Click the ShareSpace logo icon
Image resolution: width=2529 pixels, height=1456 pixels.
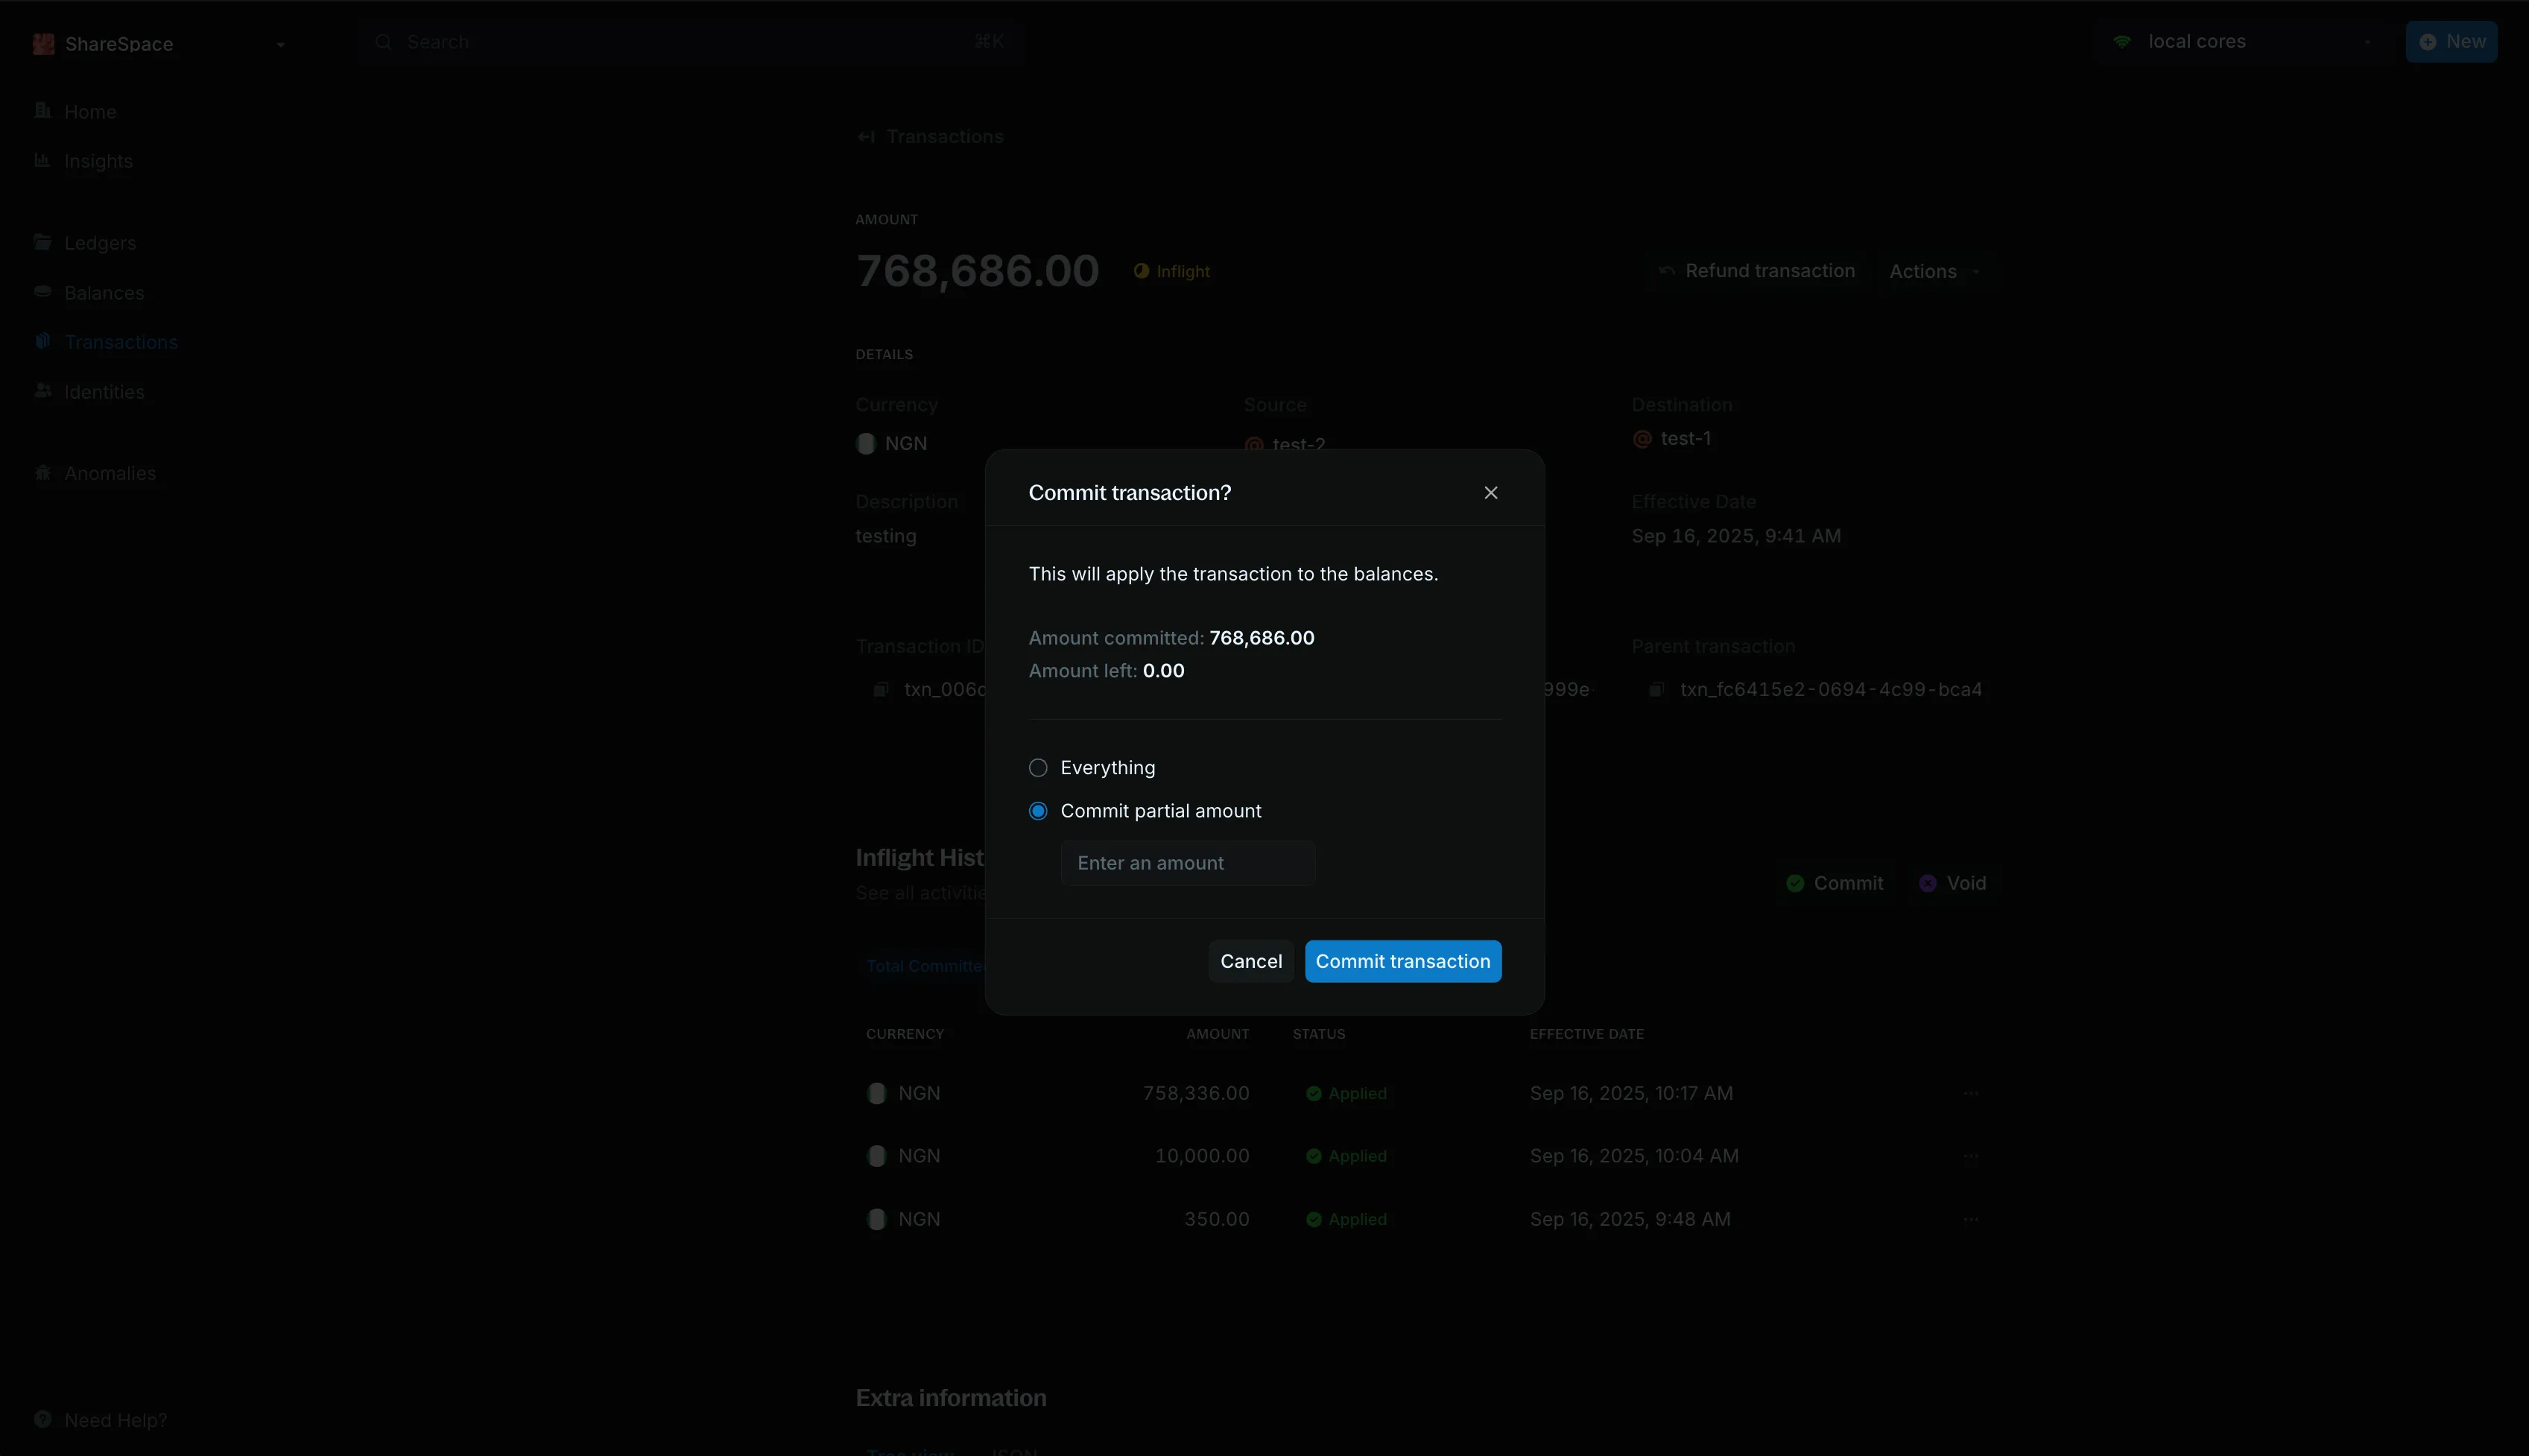(43, 44)
